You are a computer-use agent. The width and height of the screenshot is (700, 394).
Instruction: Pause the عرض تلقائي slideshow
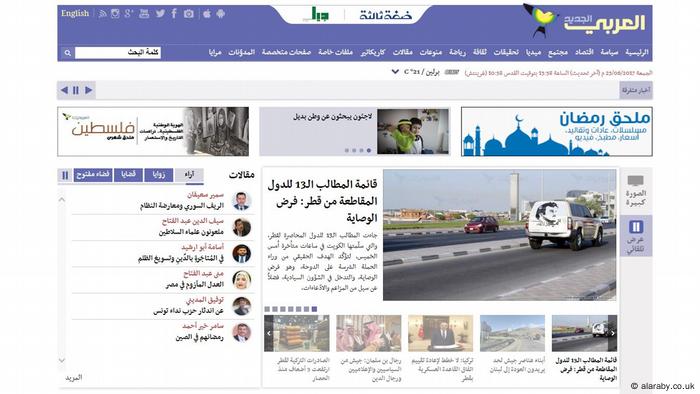pyautogui.click(x=636, y=227)
